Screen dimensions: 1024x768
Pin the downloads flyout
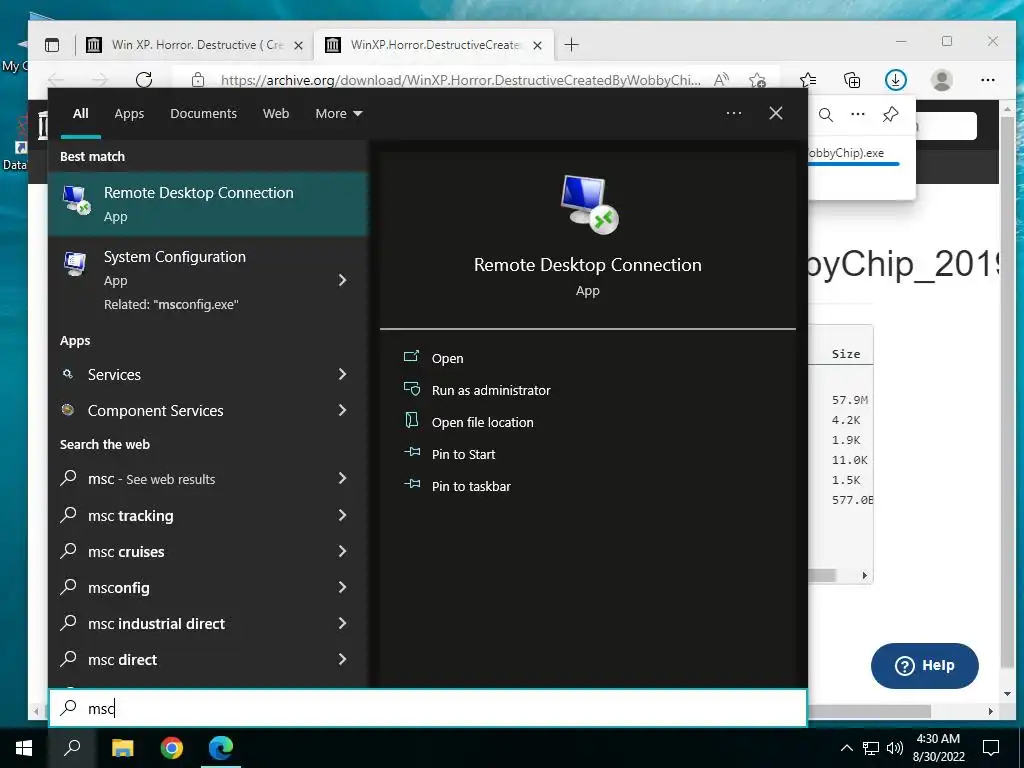(890, 114)
